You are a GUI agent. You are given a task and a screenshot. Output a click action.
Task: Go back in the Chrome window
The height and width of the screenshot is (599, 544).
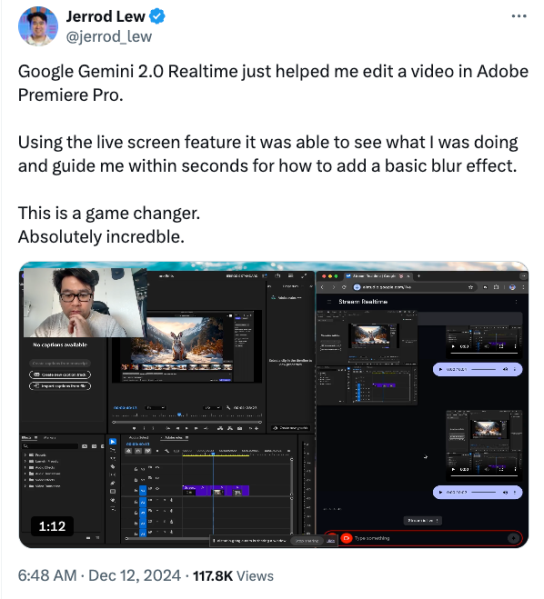322,287
